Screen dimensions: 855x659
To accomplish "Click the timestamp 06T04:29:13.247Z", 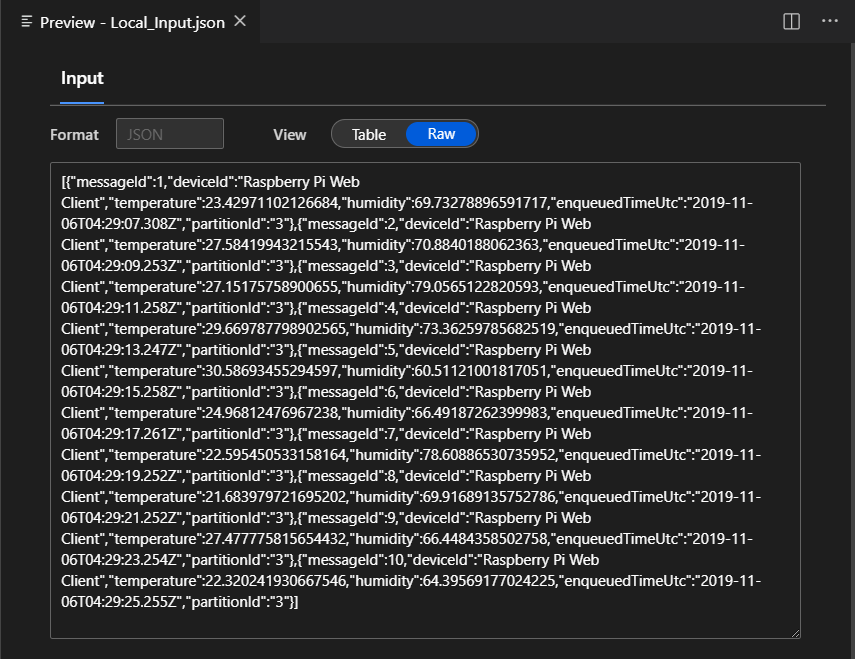I will (119, 350).
